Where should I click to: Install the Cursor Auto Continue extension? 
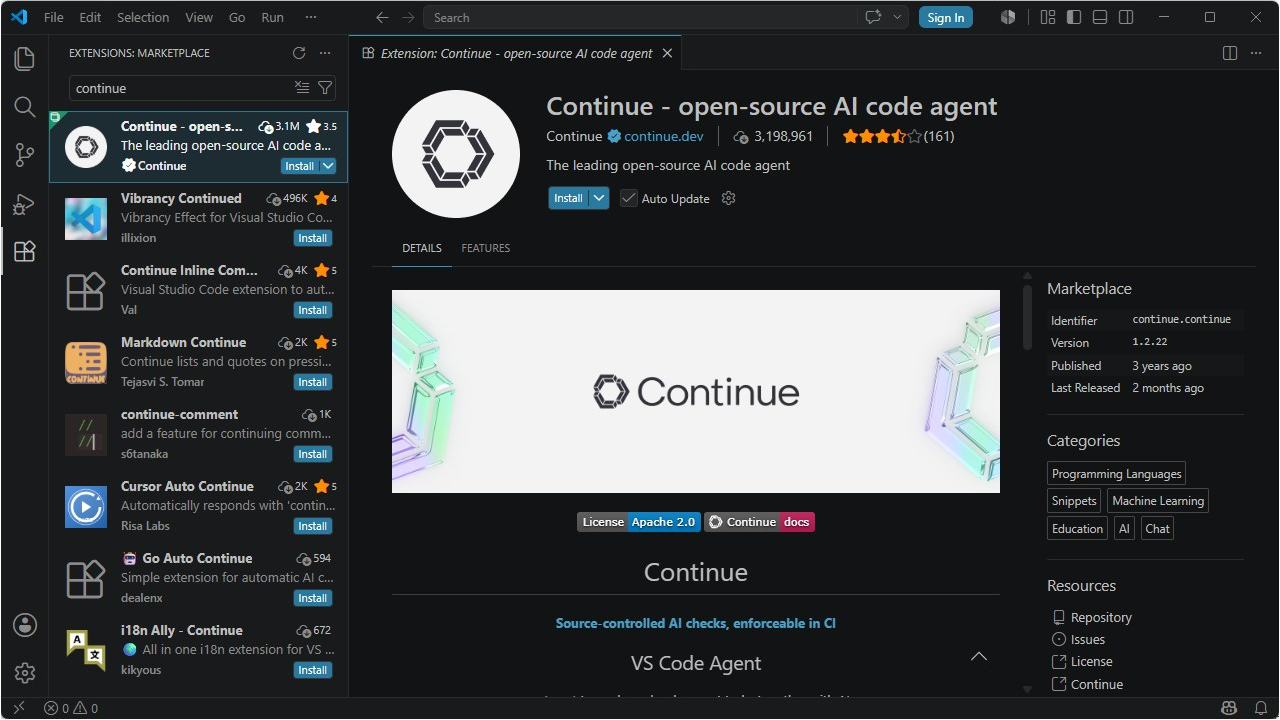coord(313,526)
